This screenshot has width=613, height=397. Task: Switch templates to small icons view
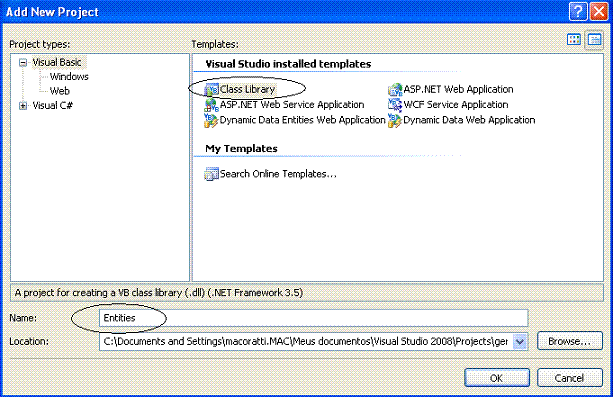click(x=595, y=40)
